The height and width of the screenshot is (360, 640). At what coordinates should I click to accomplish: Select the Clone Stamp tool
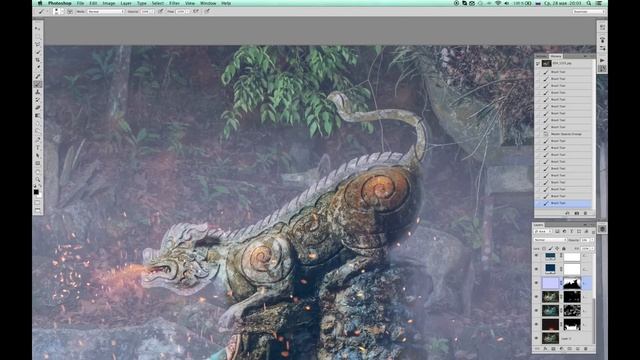pos(38,92)
